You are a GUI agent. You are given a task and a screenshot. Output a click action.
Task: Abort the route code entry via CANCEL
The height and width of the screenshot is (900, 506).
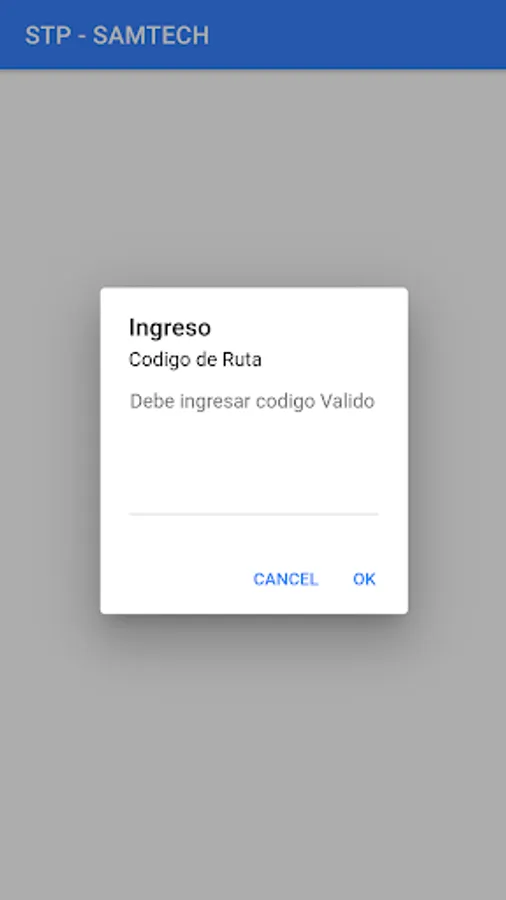(x=286, y=579)
